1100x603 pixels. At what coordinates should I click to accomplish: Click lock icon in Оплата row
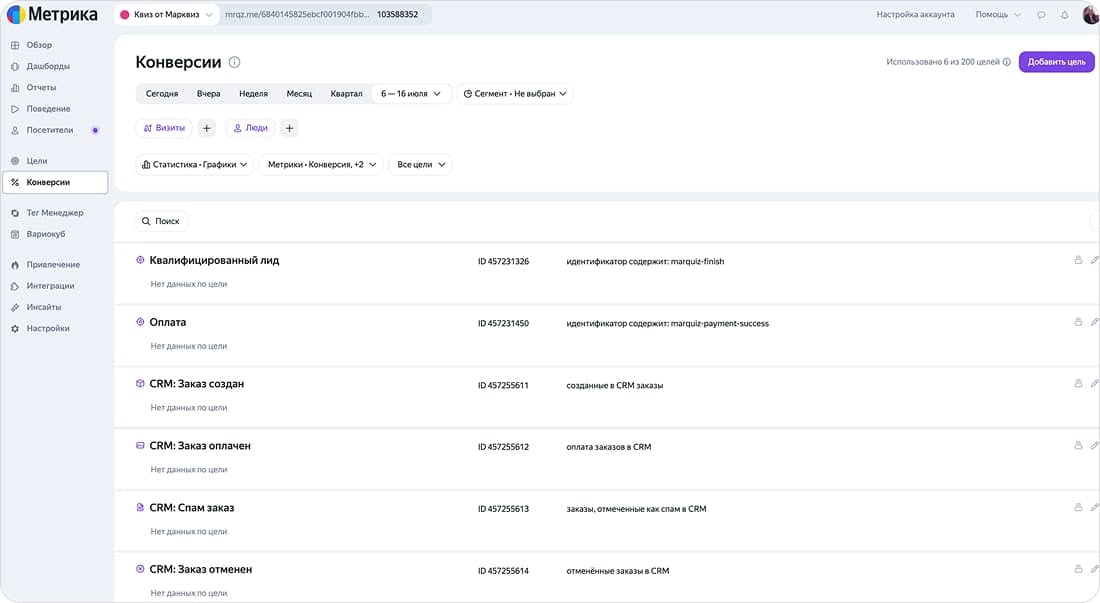coord(1078,322)
